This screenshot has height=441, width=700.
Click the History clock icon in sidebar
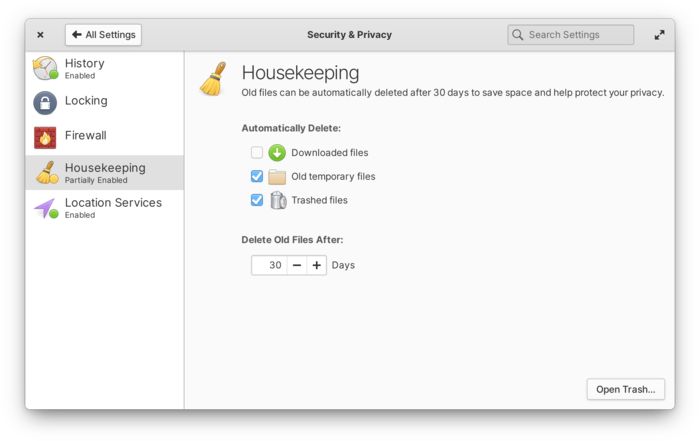click(45, 68)
